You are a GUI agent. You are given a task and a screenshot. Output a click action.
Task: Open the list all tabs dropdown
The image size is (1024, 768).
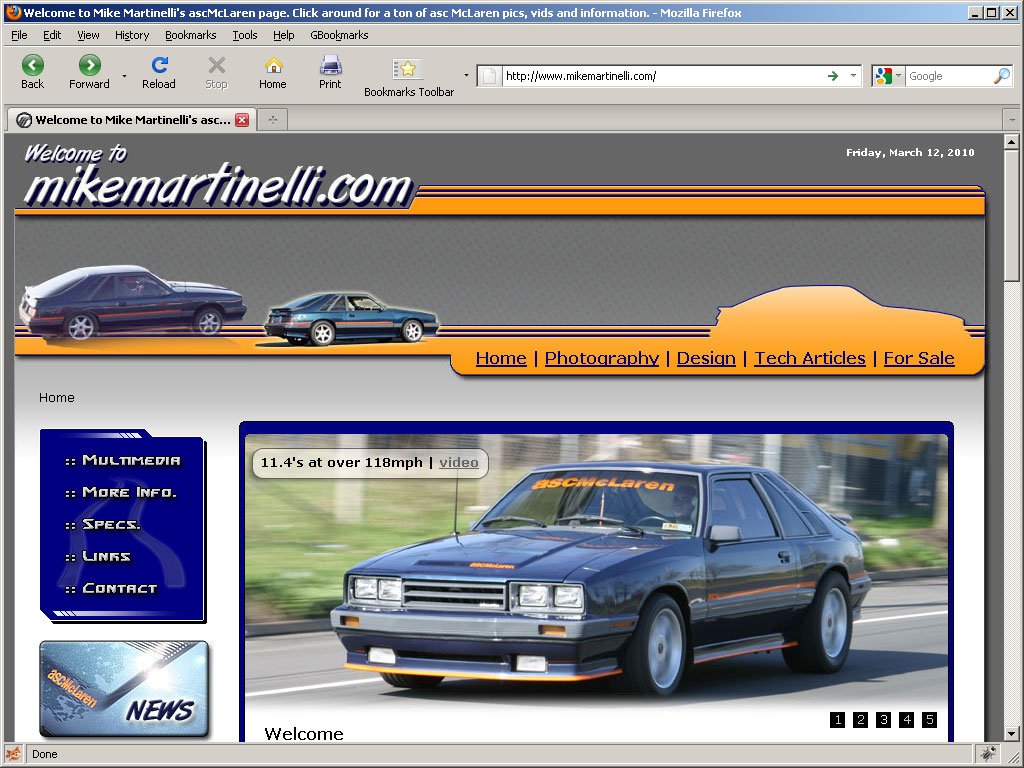1012,120
